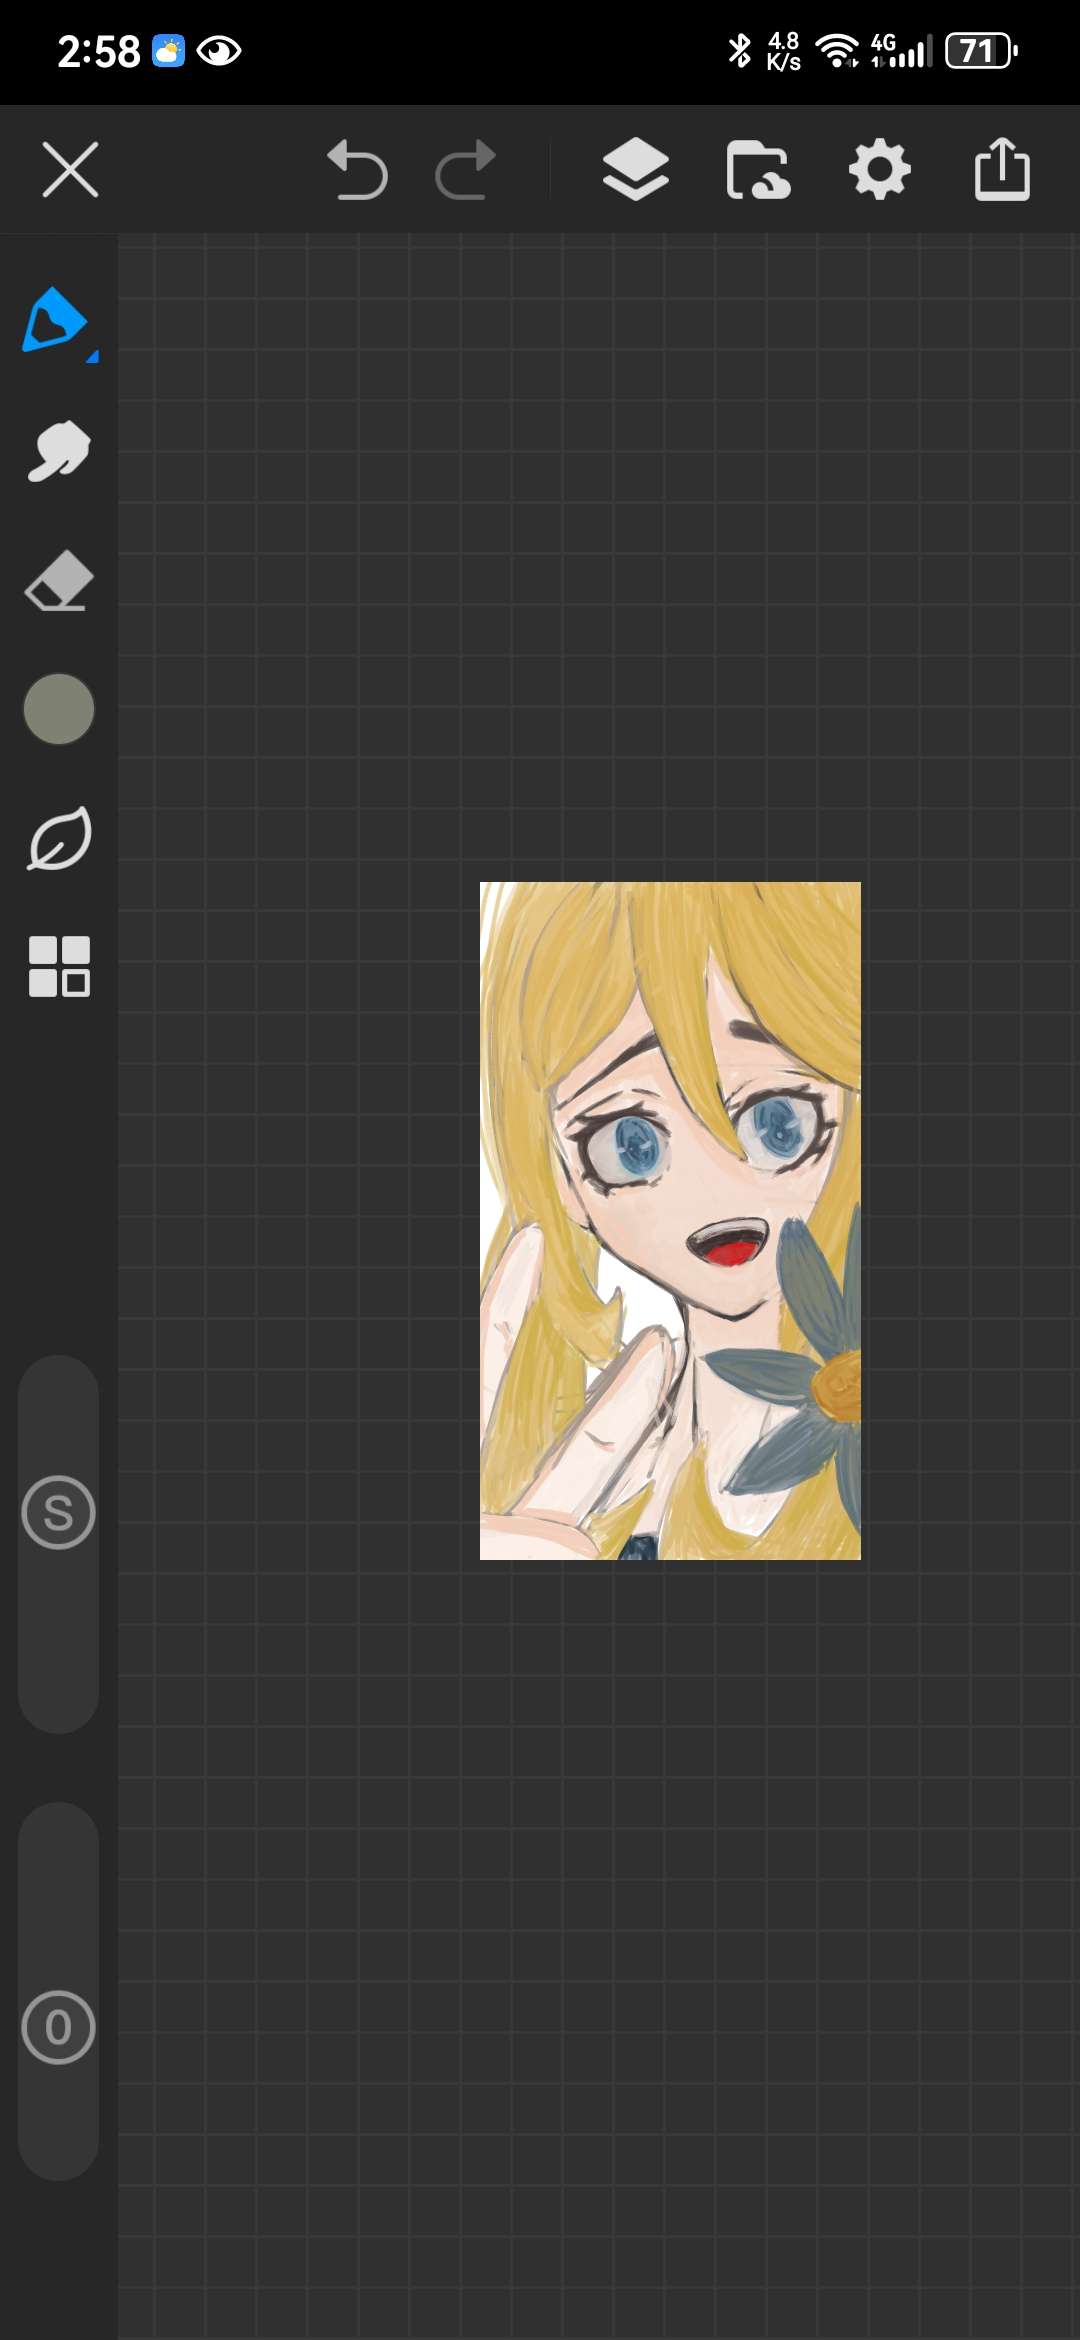Image resolution: width=1080 pixels, height=2340 pixels.
Task: Open the four-squares grid menu
Action: 59,967
